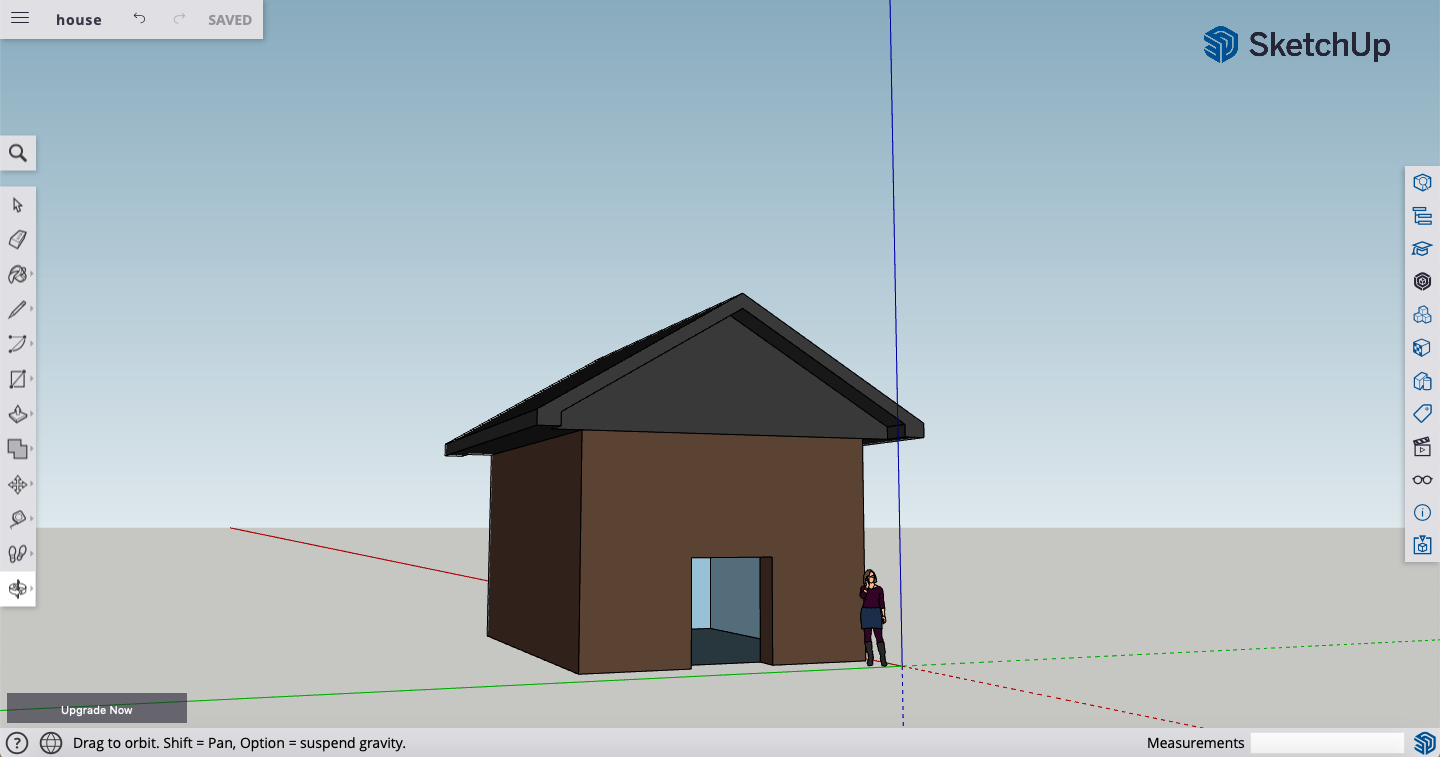Select the Push/Pull tool

pyautogui.click(x=15, y=414)
